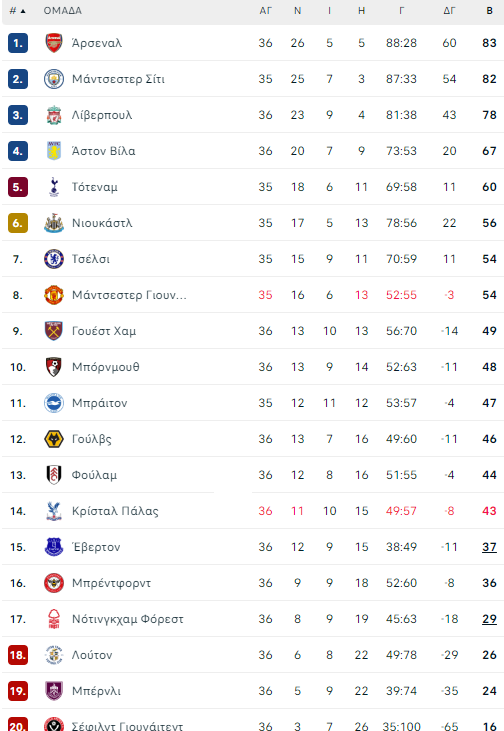
Task: Click the Aston Villa crest
Action: 54,151
